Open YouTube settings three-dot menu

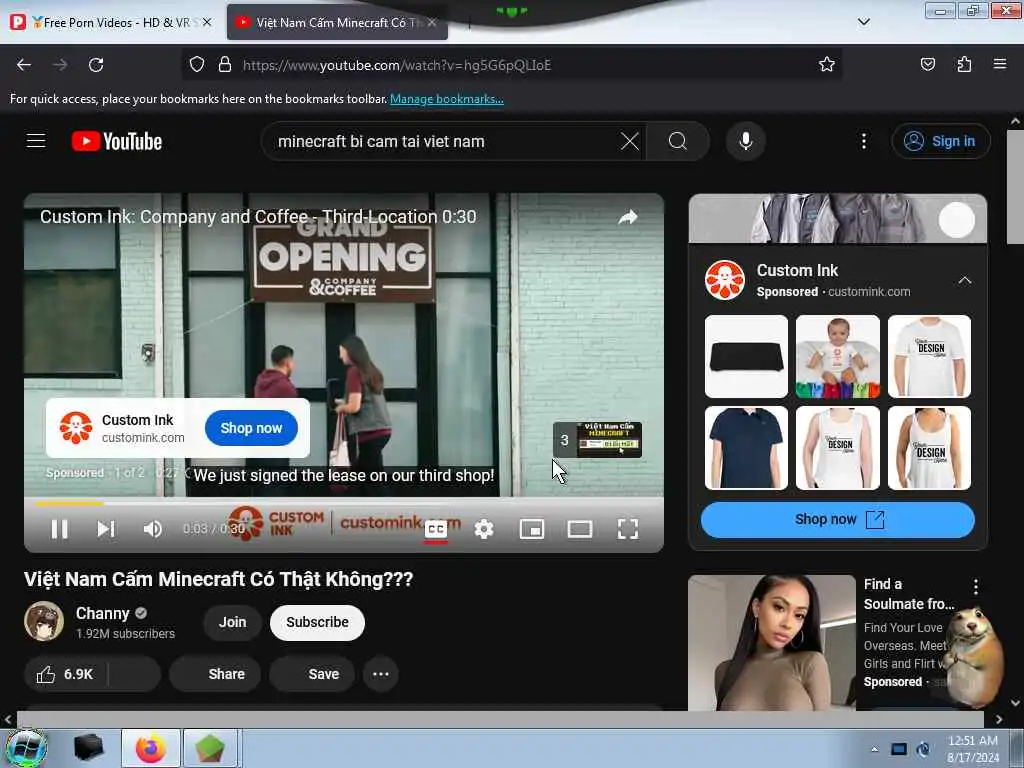[863, 141]
